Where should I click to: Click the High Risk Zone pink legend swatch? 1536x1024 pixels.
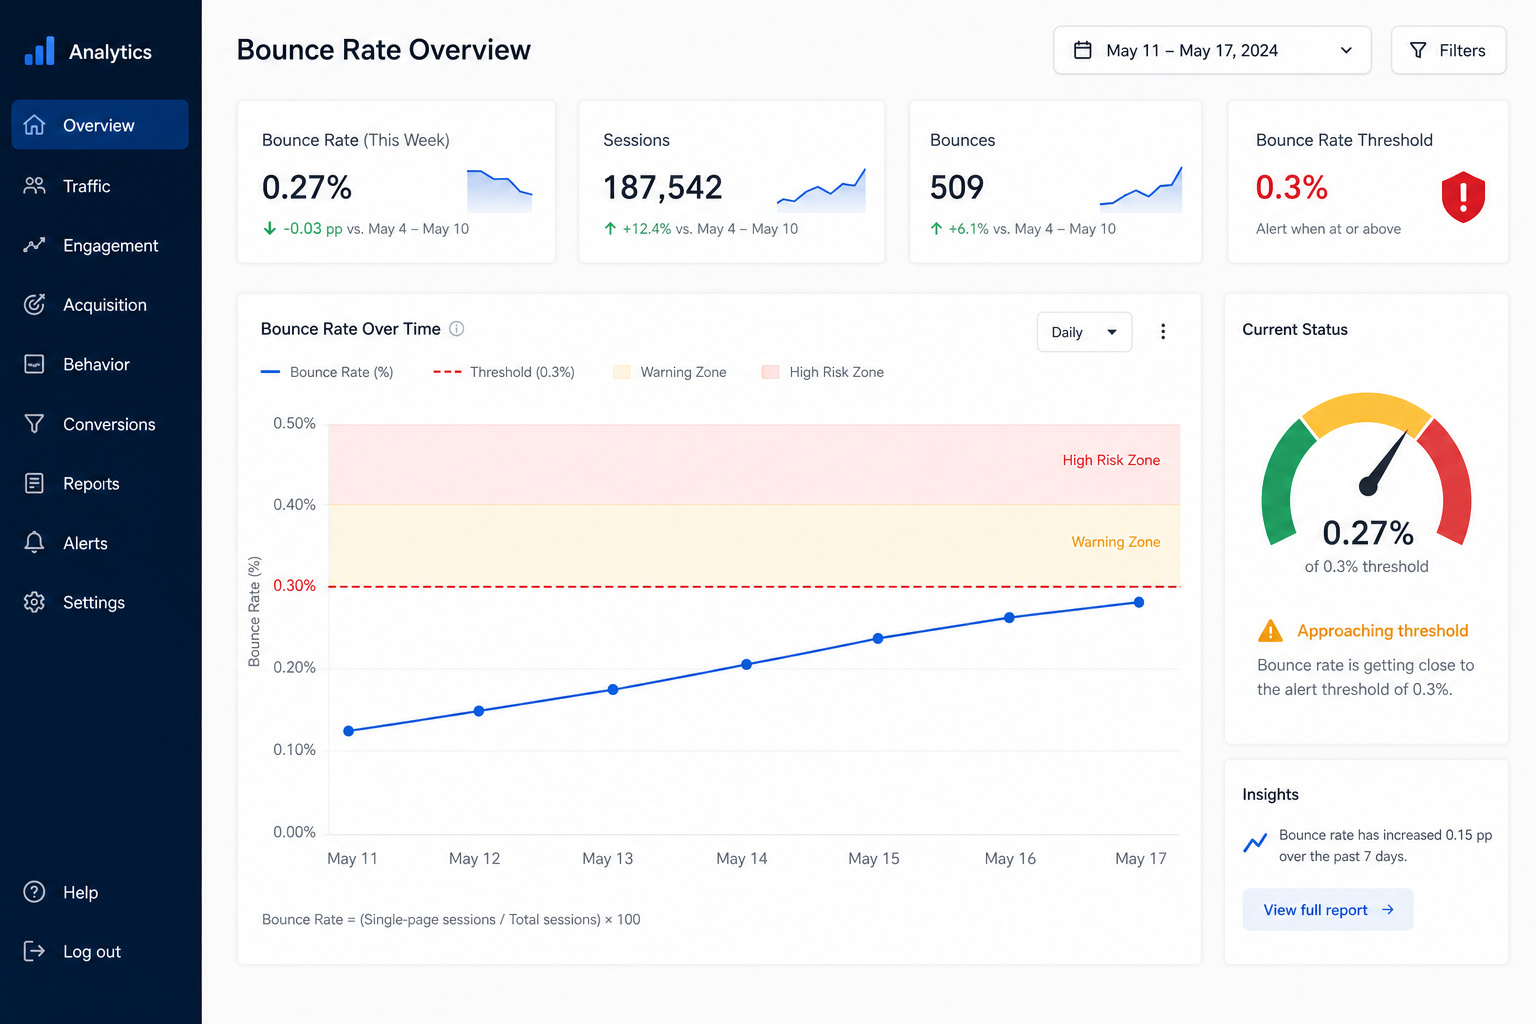pyautogui.click(x=770, y=372)
